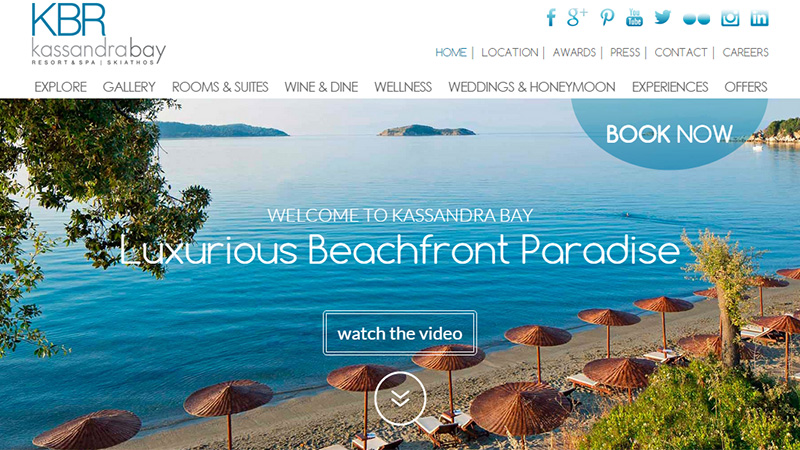Visit the Pinterest page icon

pyautogui.click(x=607, y=18)
